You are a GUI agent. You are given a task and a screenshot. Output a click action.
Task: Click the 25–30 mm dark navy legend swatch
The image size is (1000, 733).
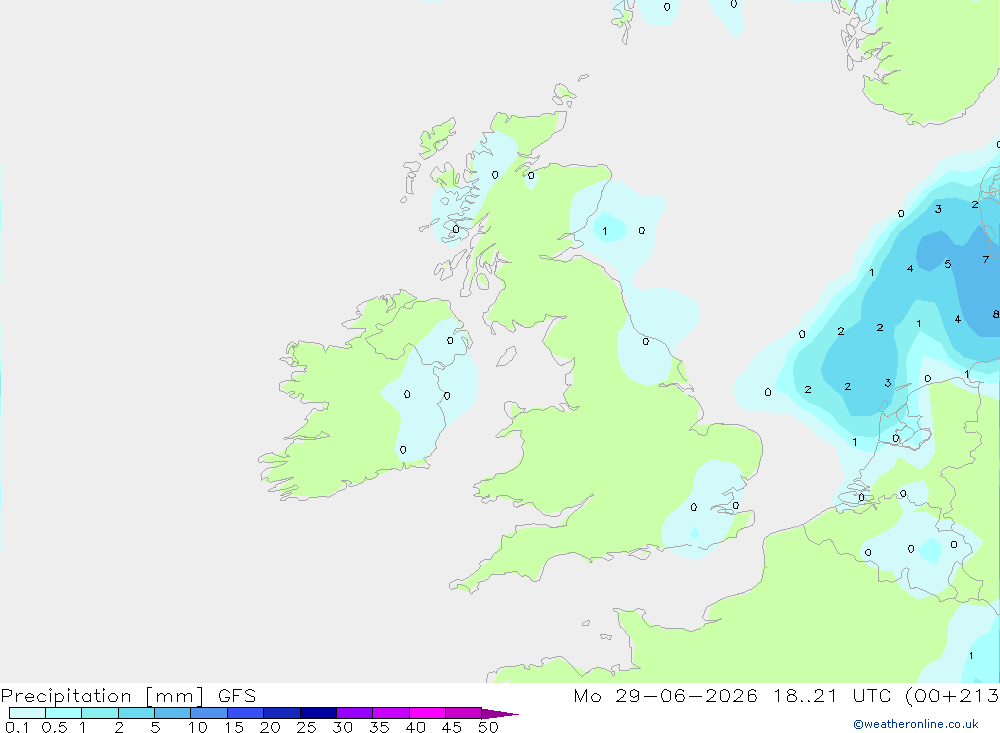[x=318, y=713]
